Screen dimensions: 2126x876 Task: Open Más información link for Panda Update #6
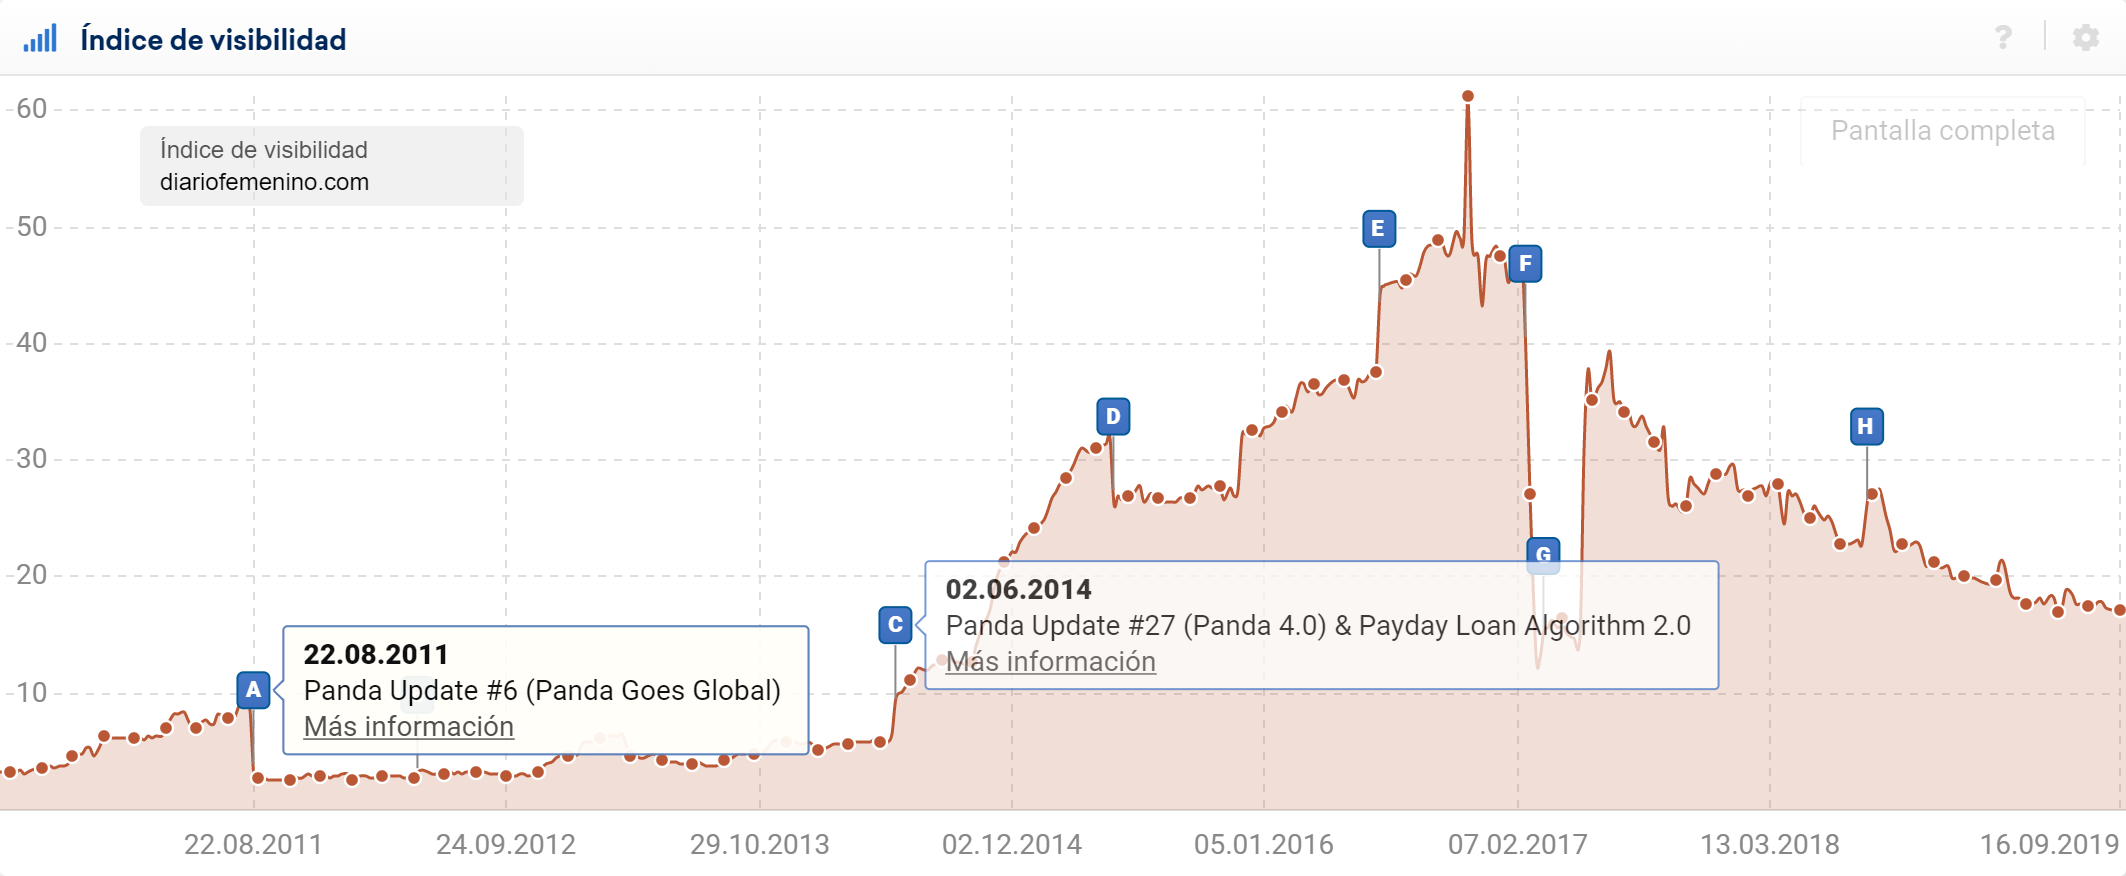[408, 727]
